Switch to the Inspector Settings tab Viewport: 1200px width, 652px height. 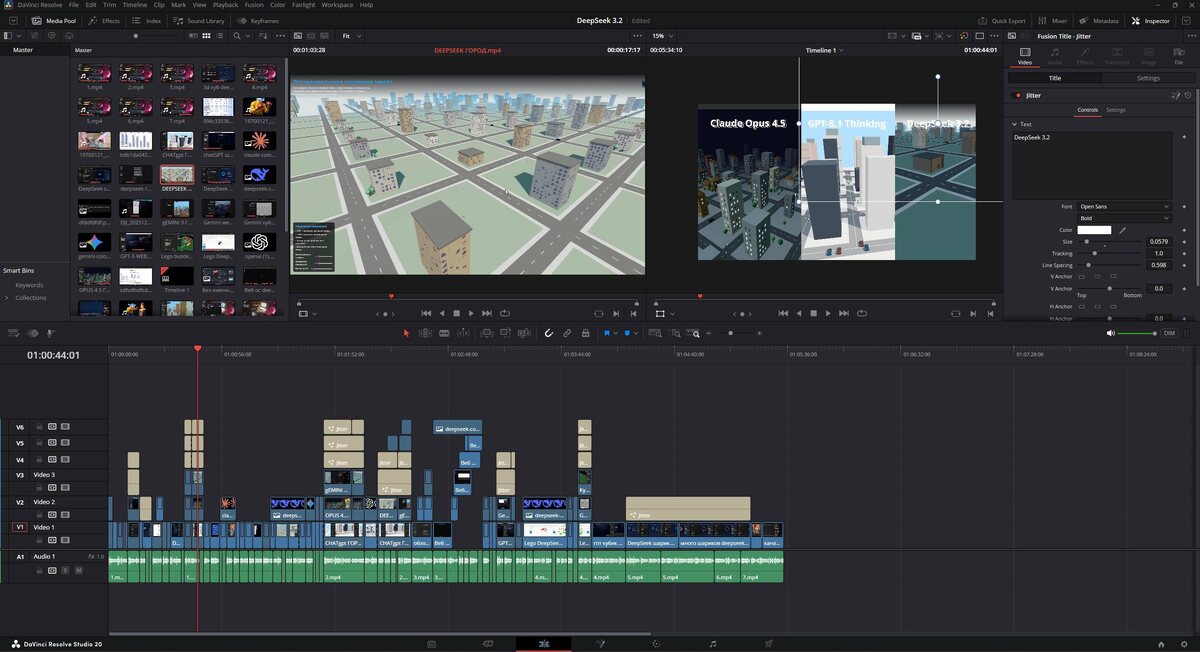[1148, 78]
